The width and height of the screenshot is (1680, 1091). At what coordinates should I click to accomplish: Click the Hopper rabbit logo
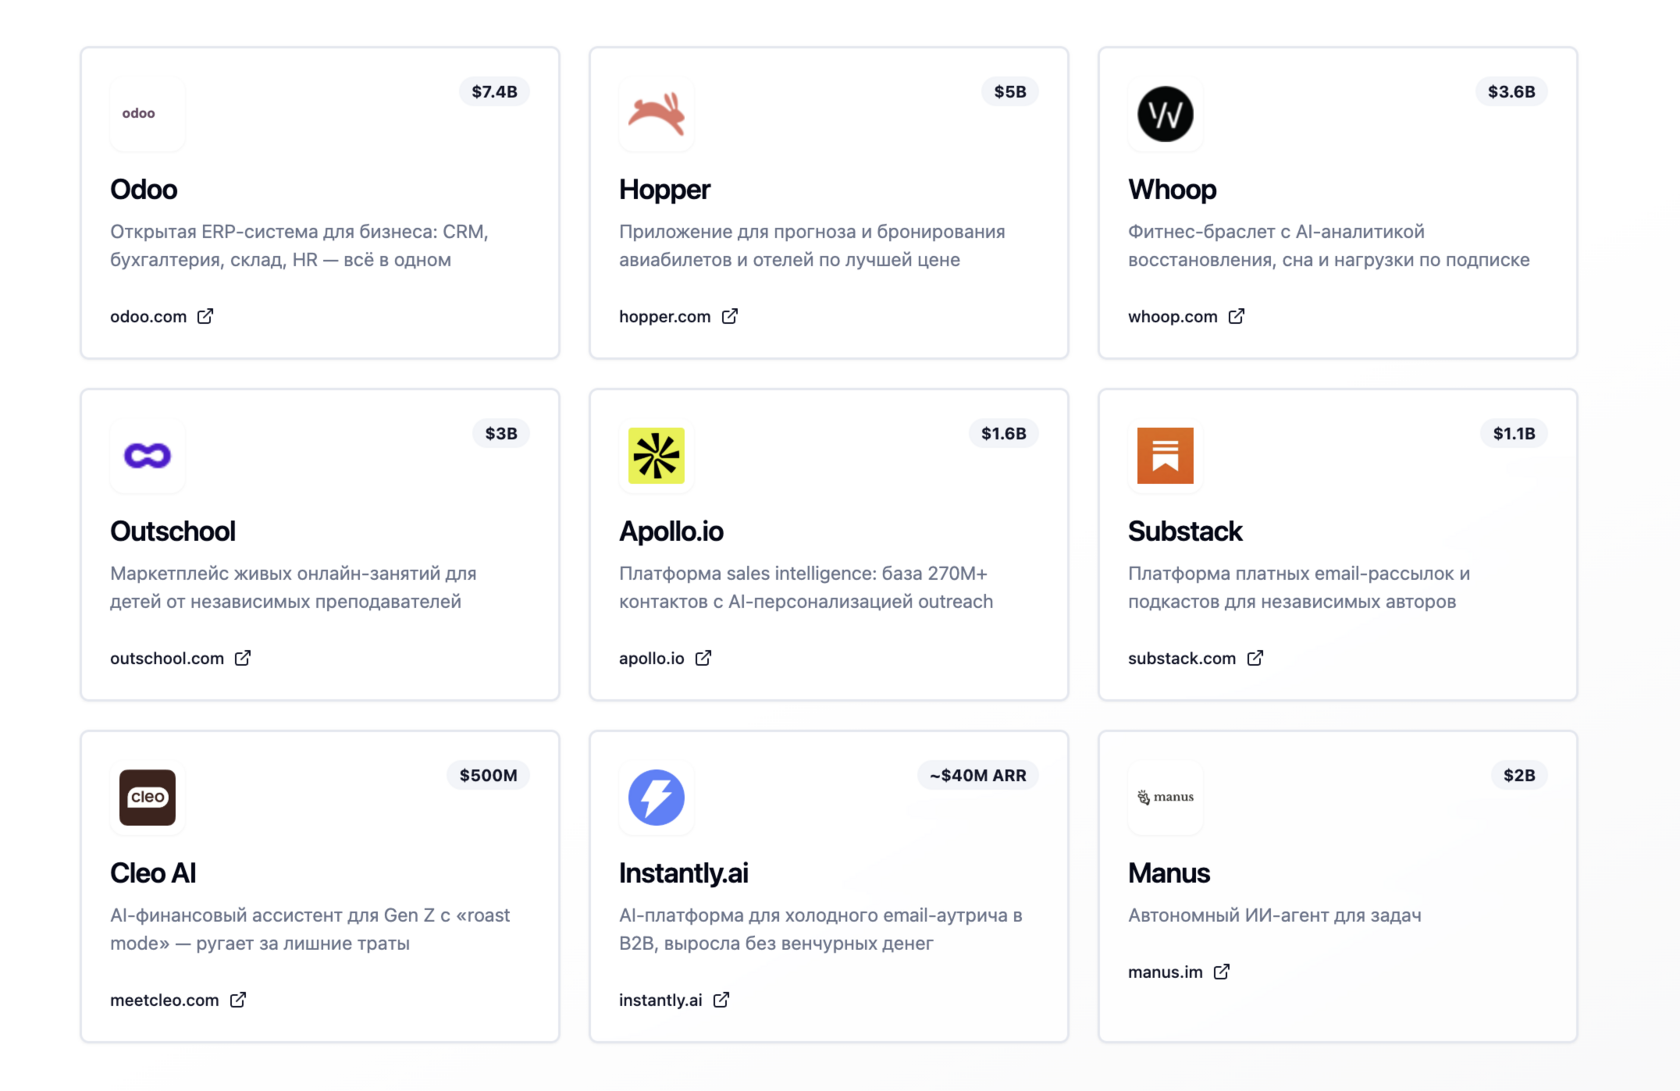pos(656,114)
